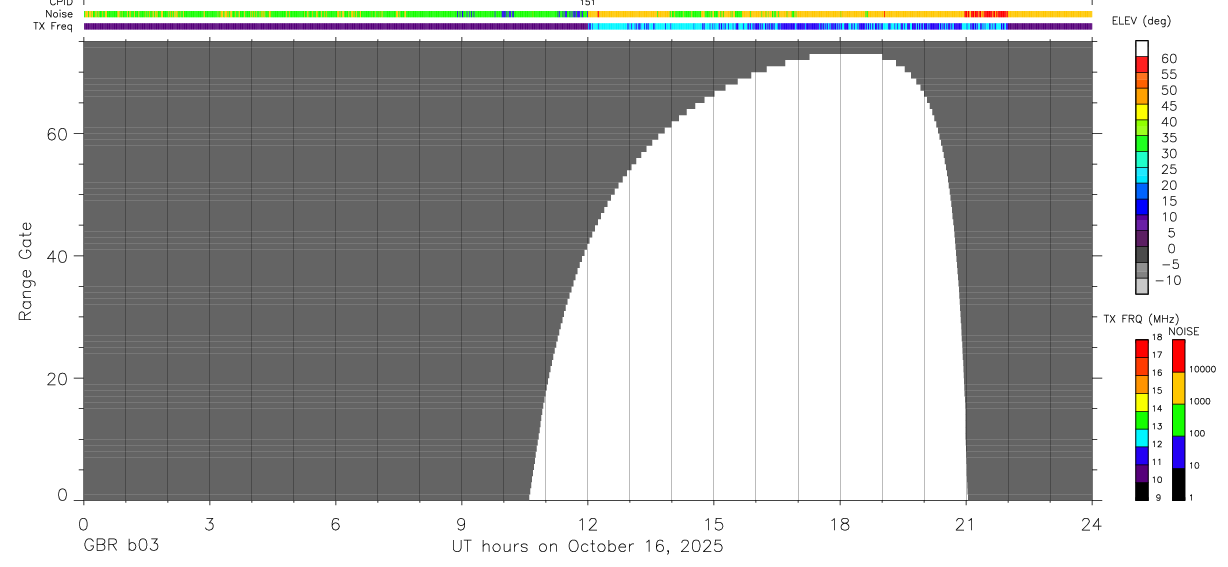Pick the yellow swatch in TX FRQ legend
The width and height of the screenshot is (1228, 567).
1141,402
